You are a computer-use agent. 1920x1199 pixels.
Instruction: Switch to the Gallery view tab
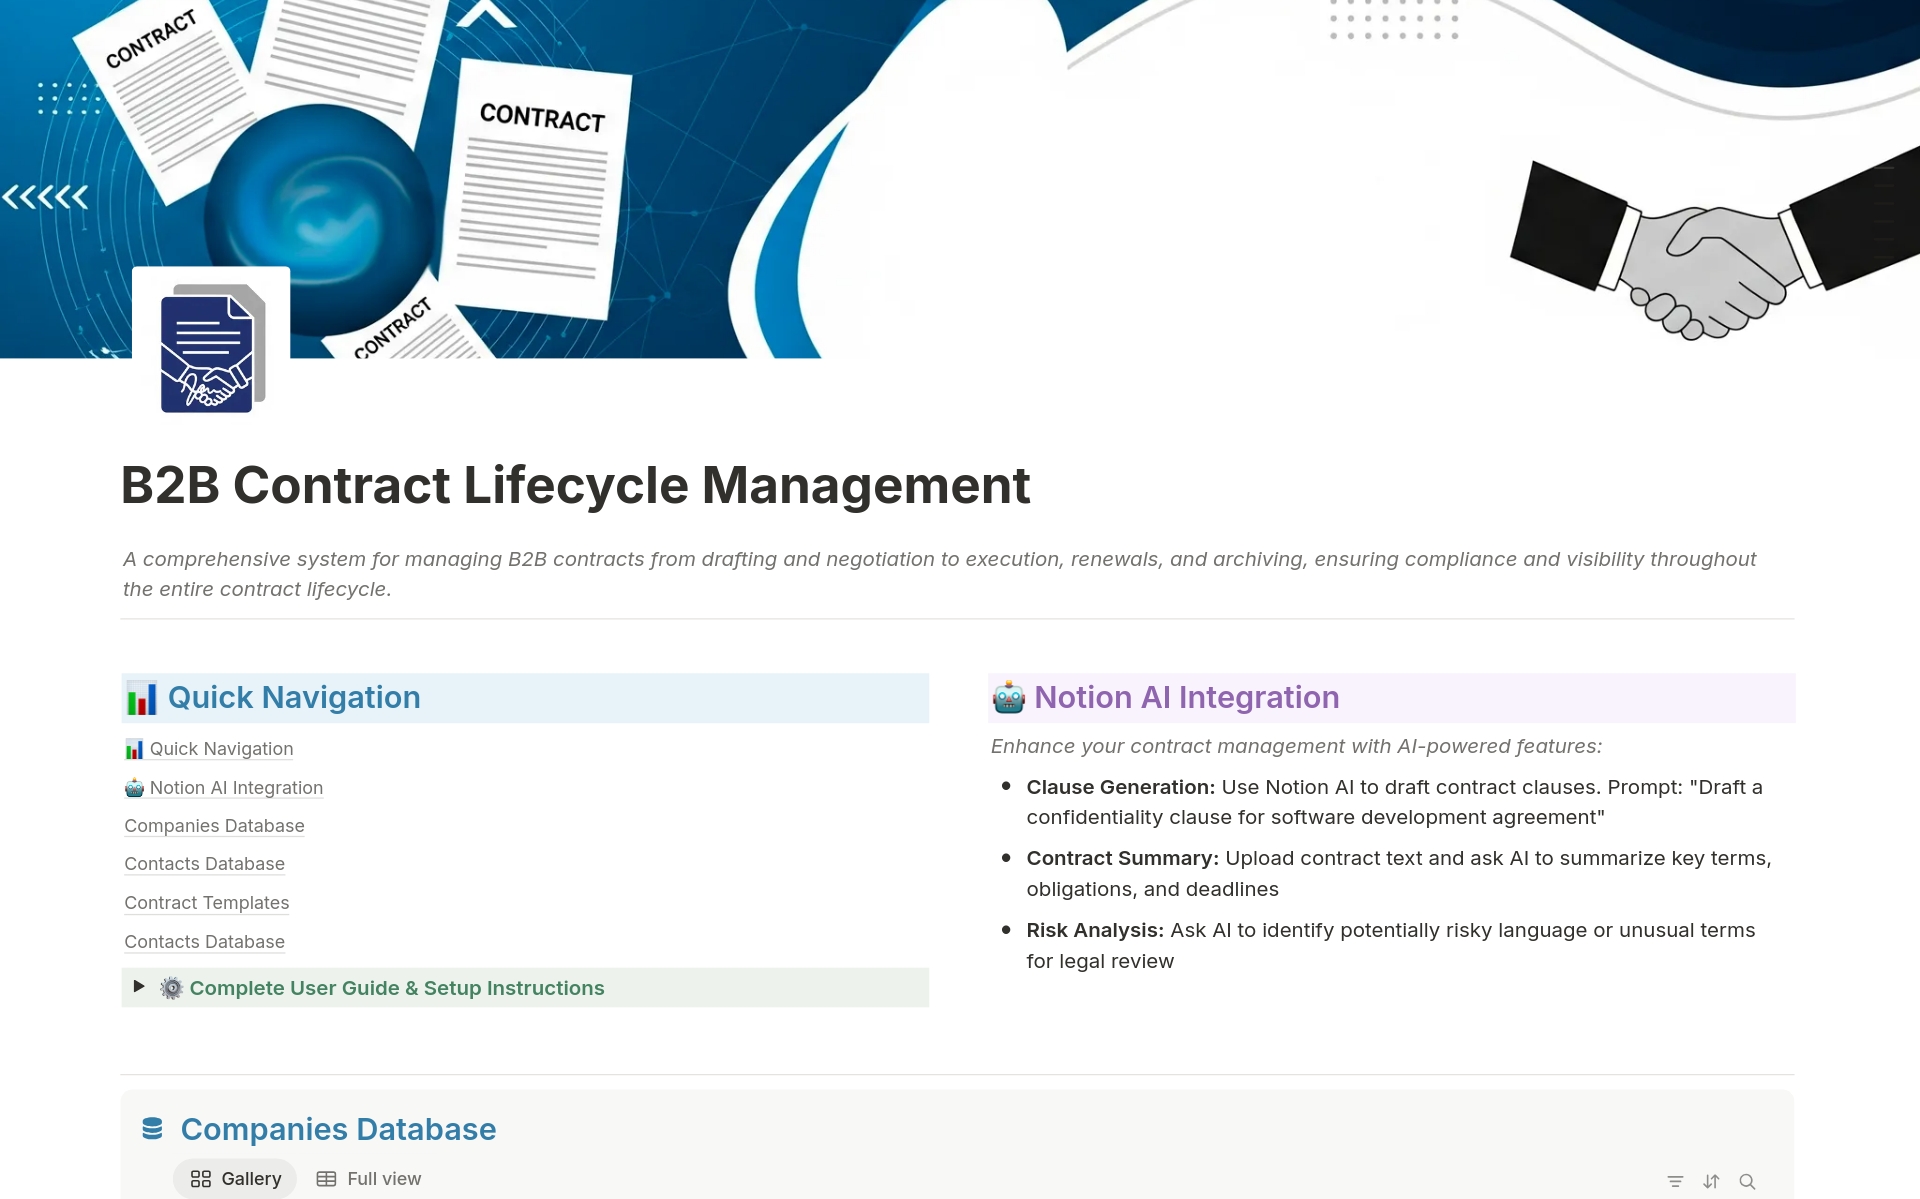(x=236, y=1178)
